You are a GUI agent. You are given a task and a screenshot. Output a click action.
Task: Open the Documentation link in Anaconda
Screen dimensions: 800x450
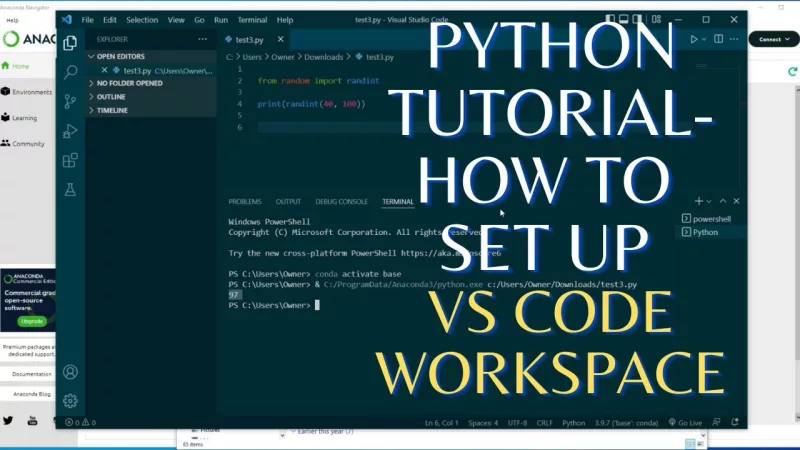pyautogui.click(x=32, y=374)
